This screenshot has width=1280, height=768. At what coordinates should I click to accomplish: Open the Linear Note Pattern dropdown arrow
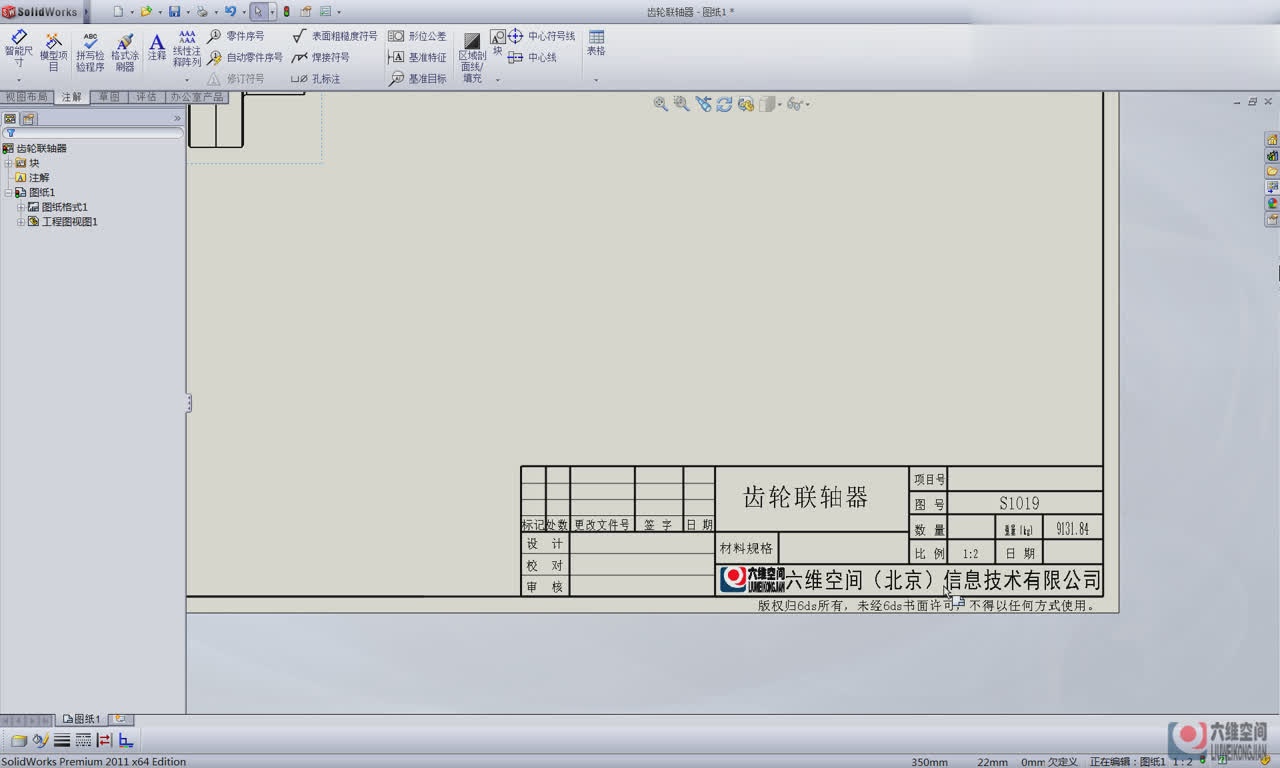187,80
